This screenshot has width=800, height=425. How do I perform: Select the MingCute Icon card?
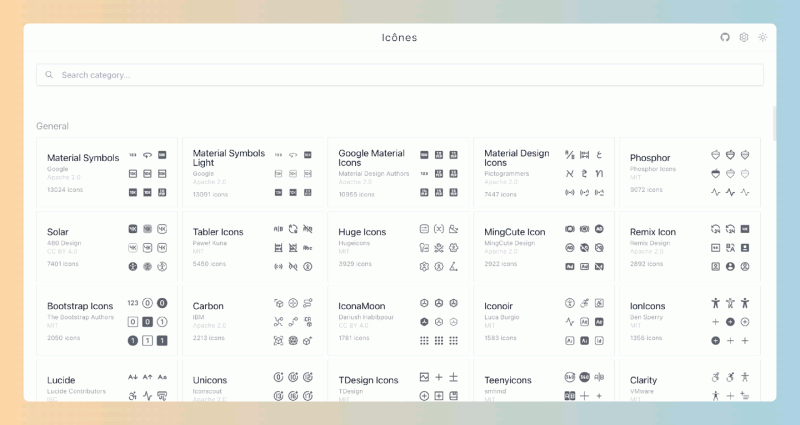click(x=544, y=246)
